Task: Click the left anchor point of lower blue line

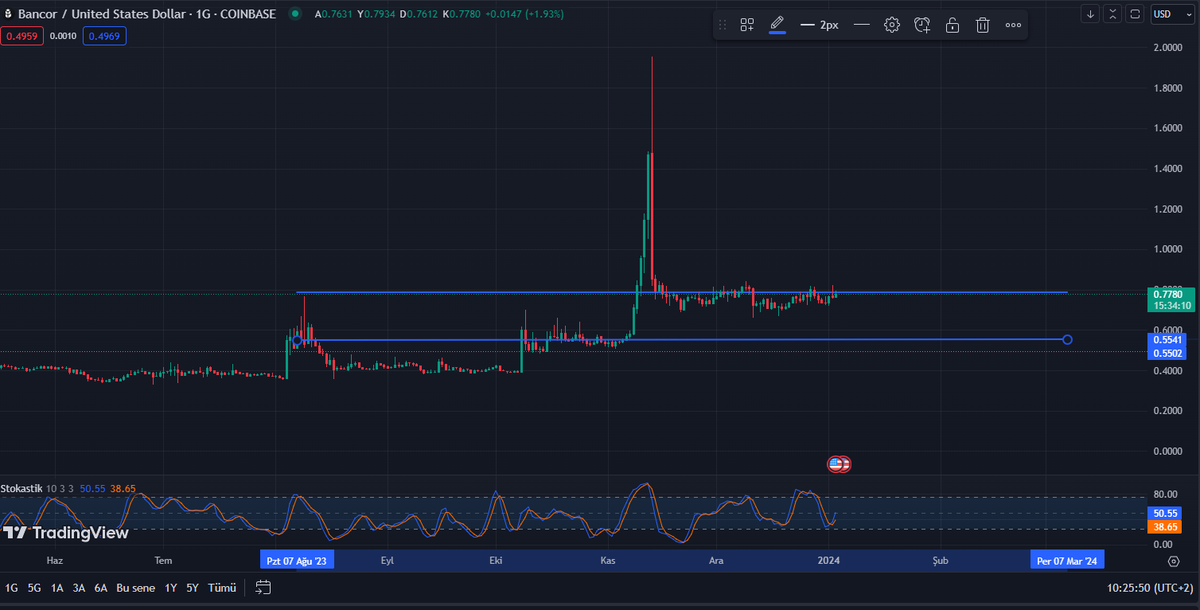Action: (x=297, y=341)
